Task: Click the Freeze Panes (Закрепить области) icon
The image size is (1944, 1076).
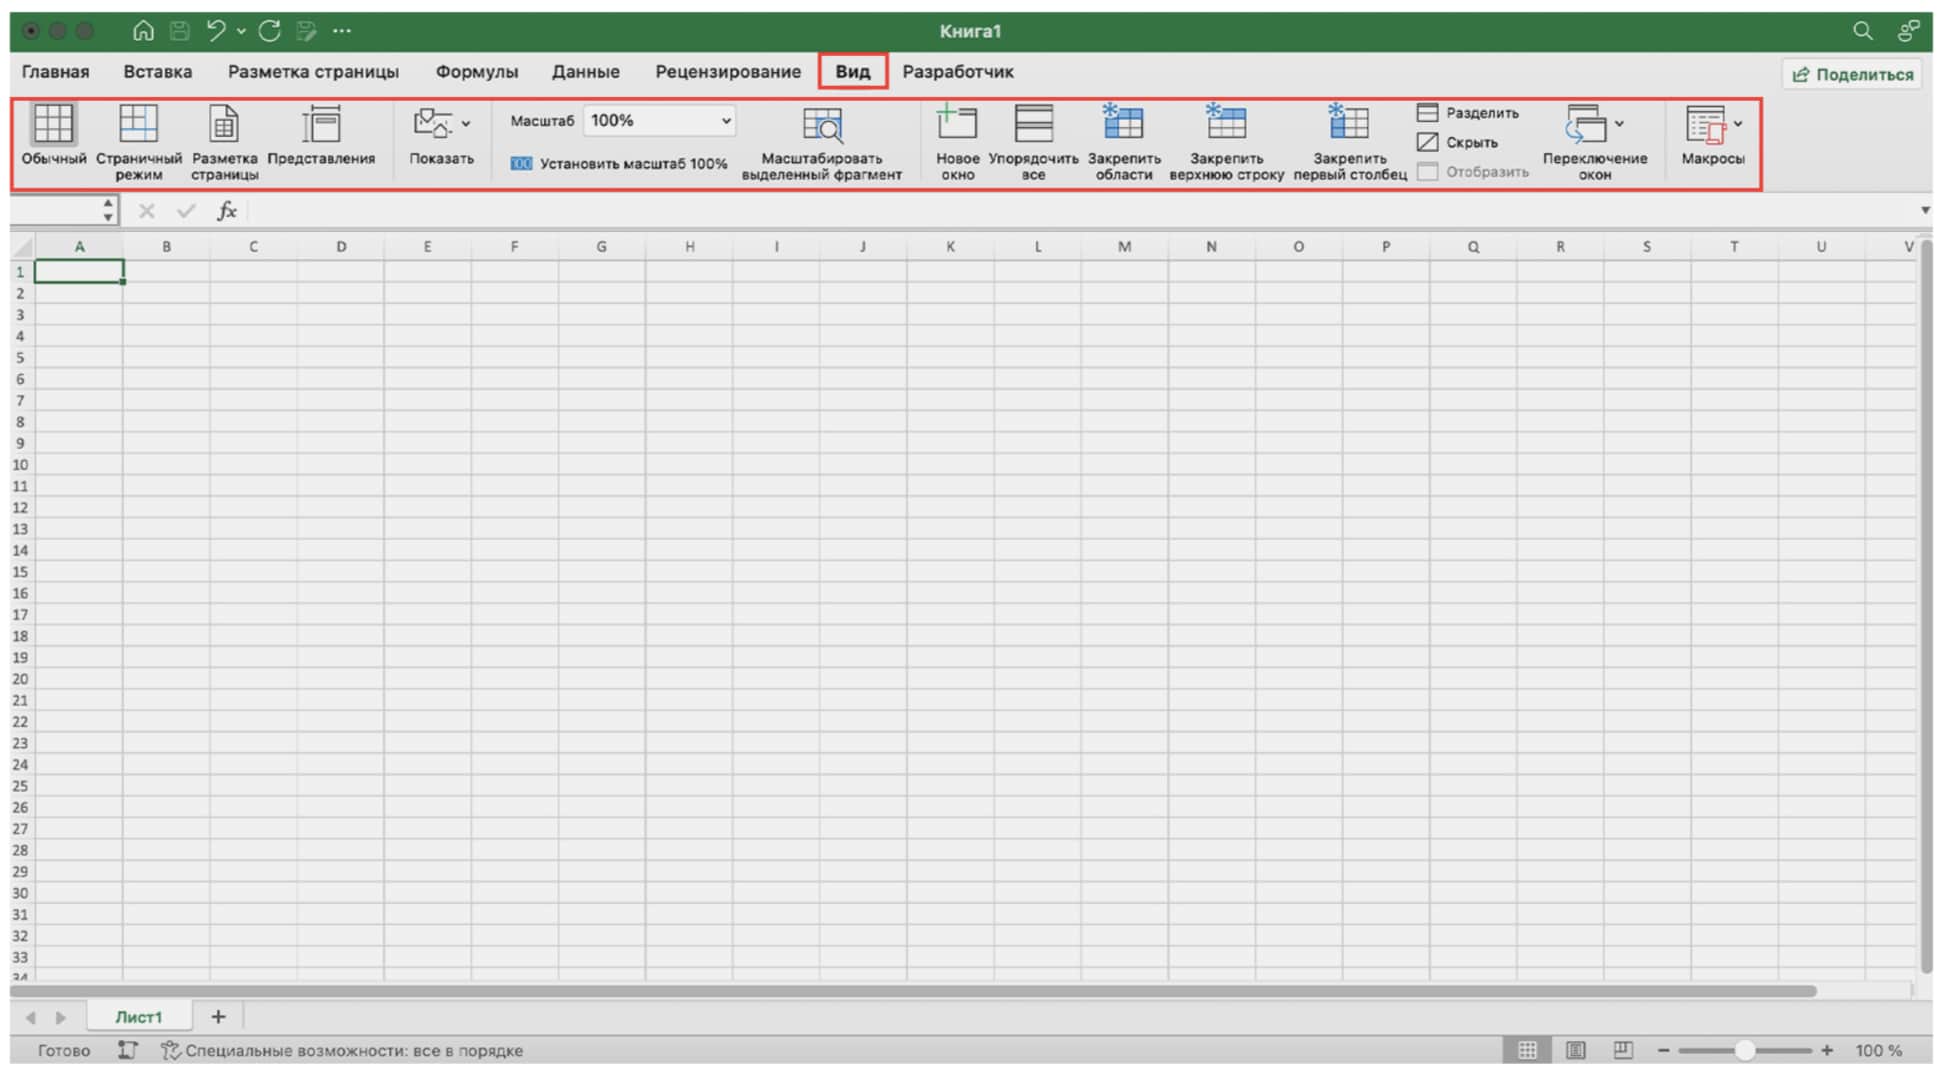Action: pyautogui.click(x=1123, y=125)
